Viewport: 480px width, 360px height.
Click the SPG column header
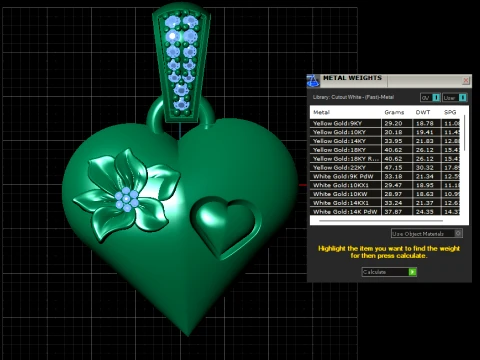pos(450,112)
